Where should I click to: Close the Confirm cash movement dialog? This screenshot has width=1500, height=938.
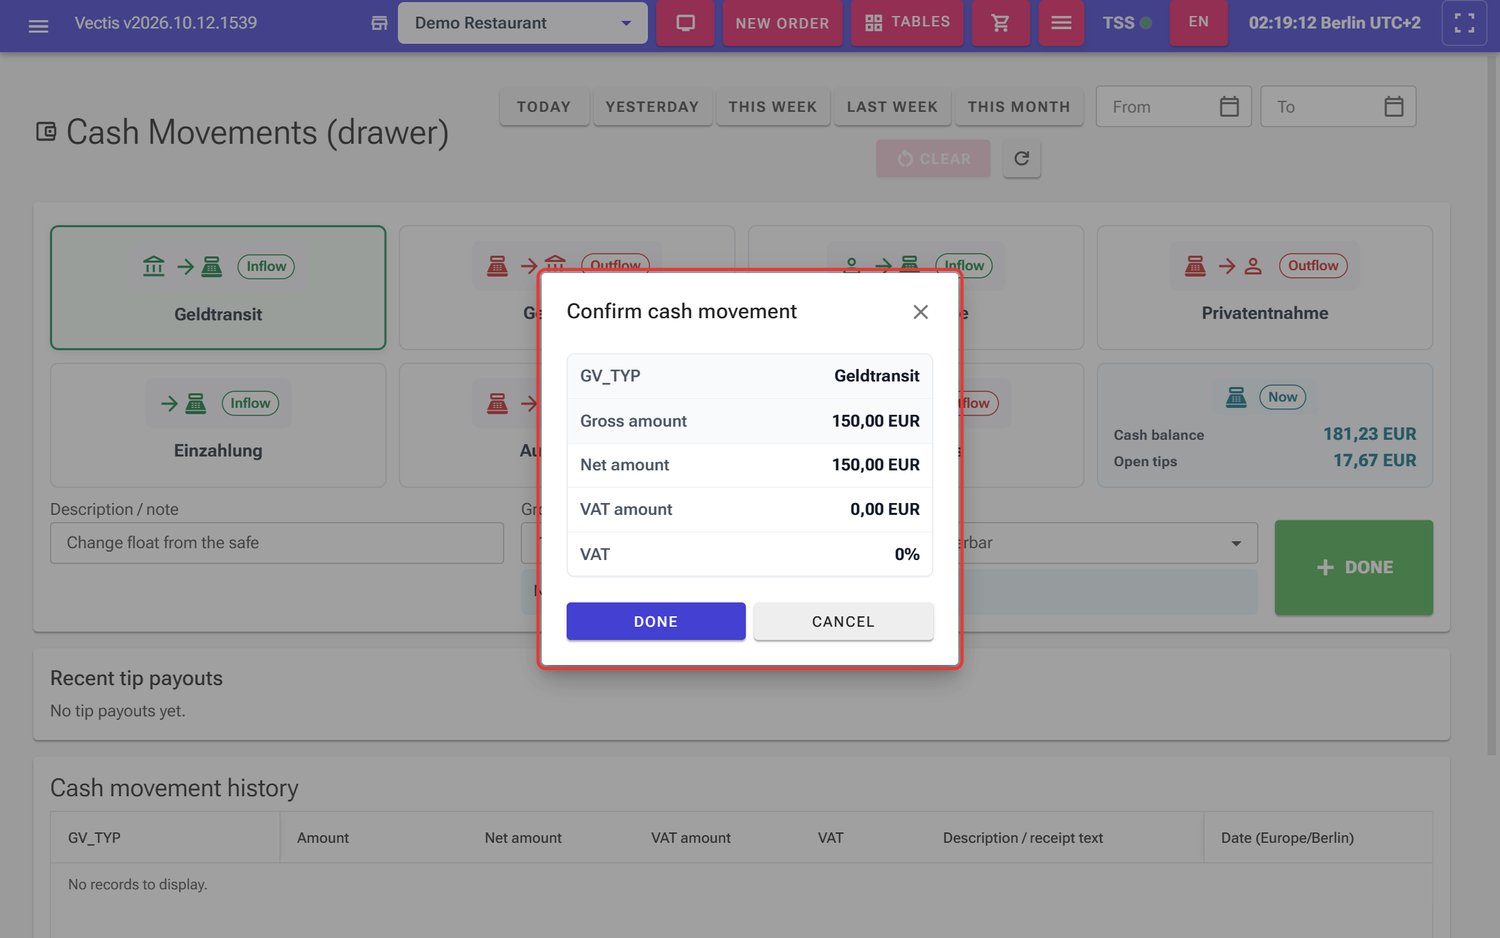click(x=921, y=312)
